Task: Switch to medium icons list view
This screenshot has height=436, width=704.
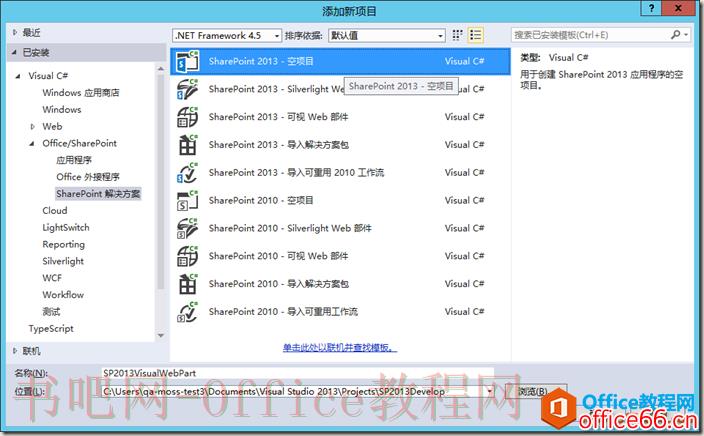Action: click(x=475, y=35)
